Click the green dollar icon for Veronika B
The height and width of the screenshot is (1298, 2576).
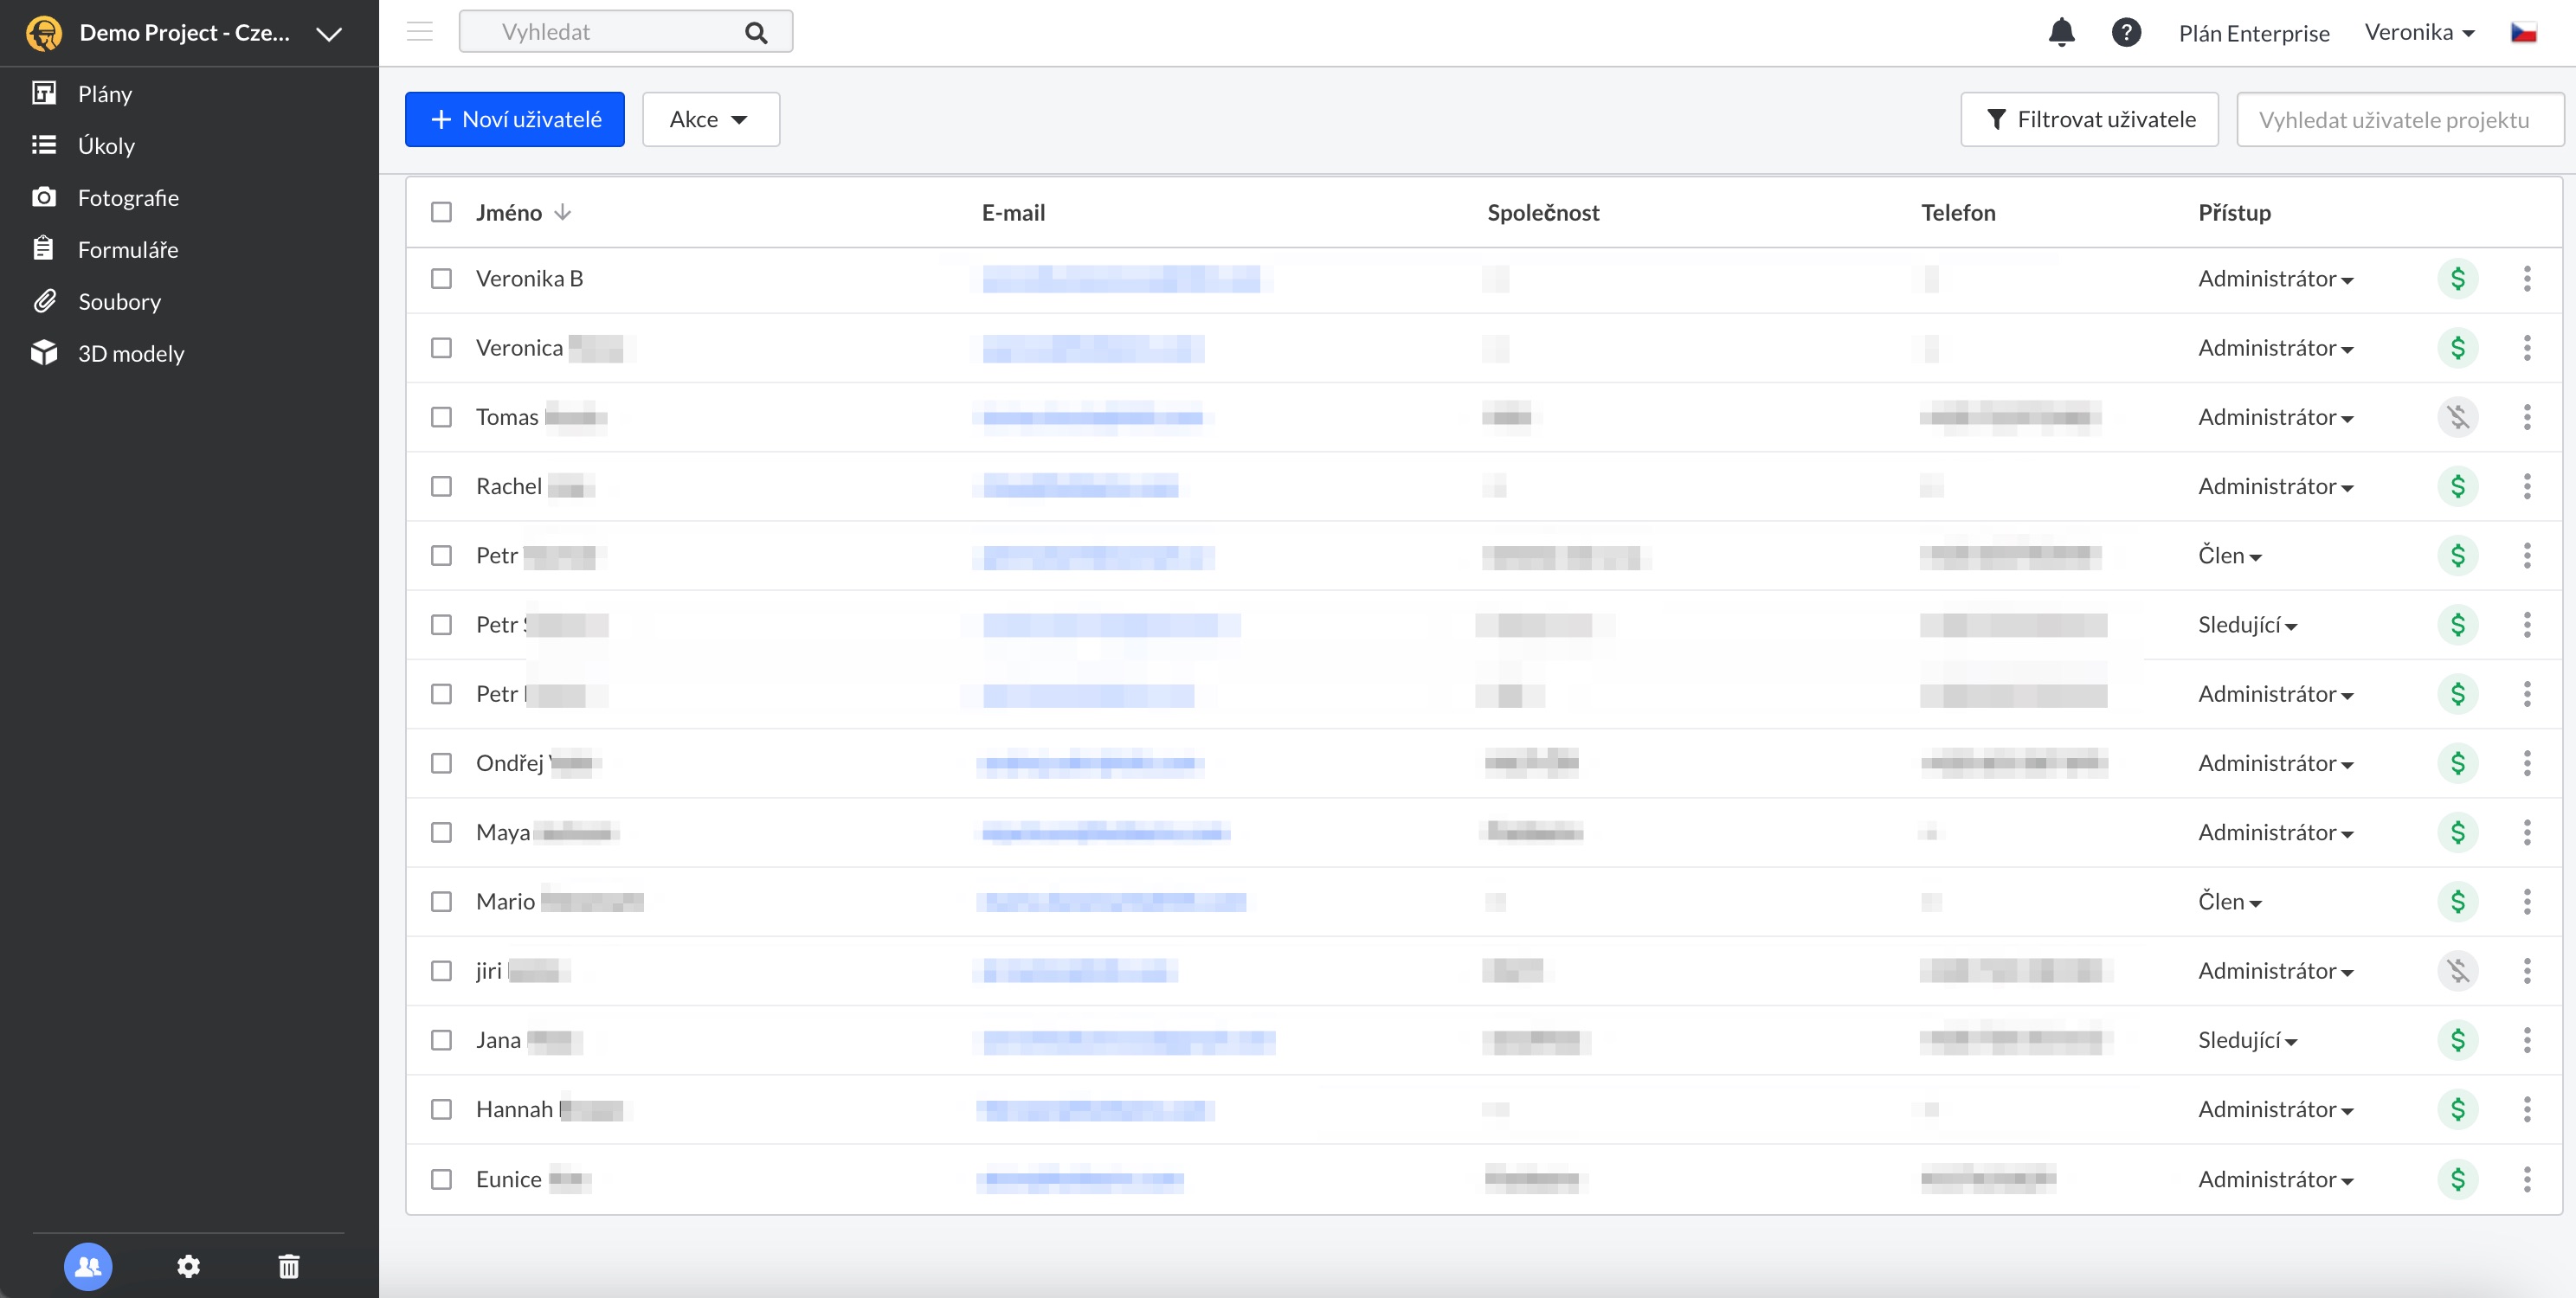click(2457, 279)
